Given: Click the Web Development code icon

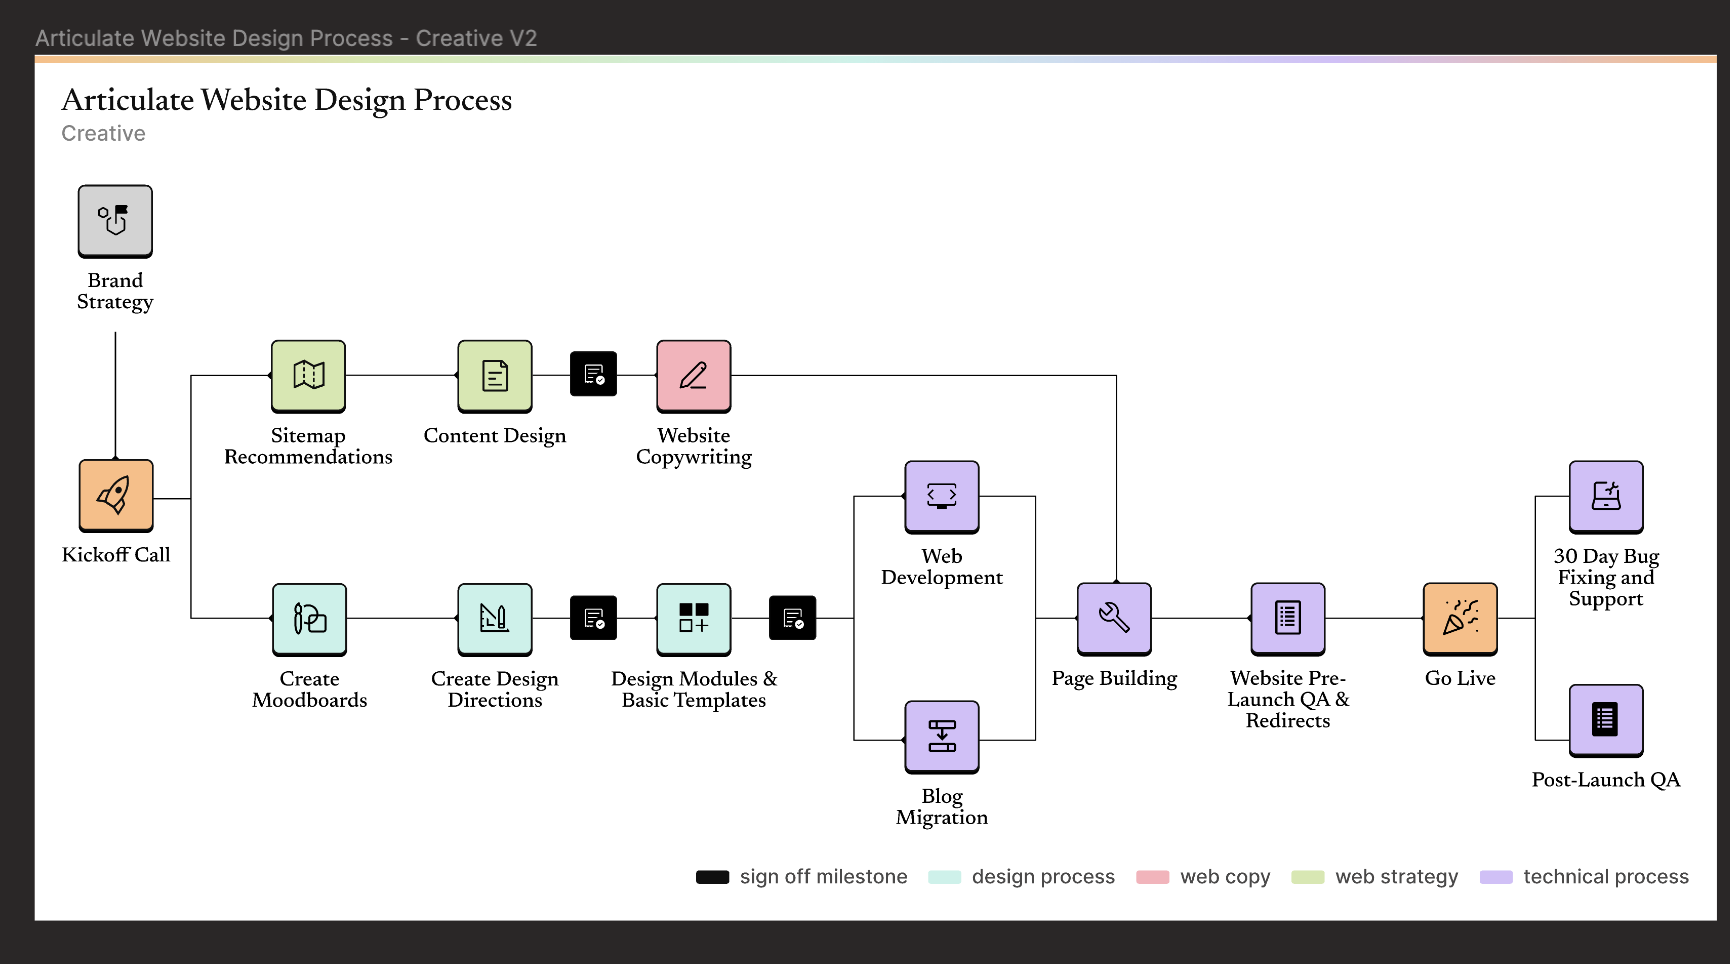Looking at the screenshot, I should pos(942,497).
